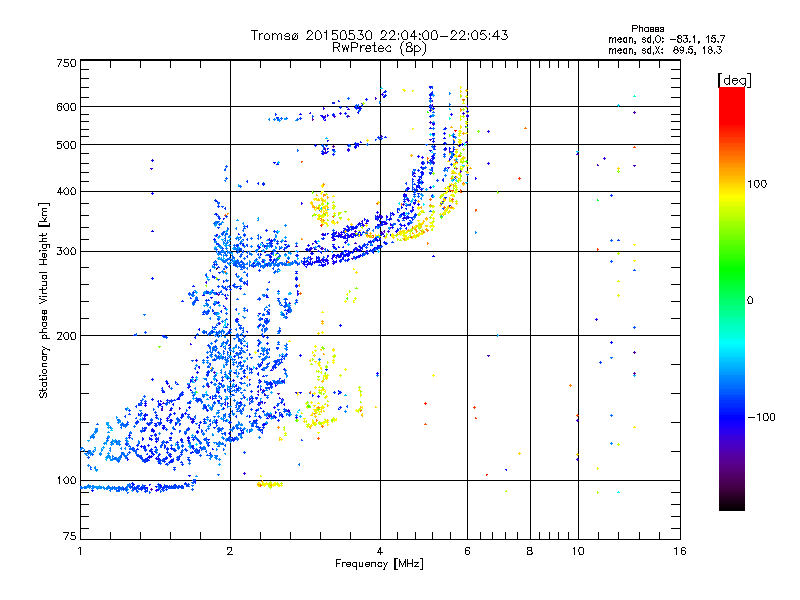Click the "[deg]" colorbar unit label

tap(734, 80)
